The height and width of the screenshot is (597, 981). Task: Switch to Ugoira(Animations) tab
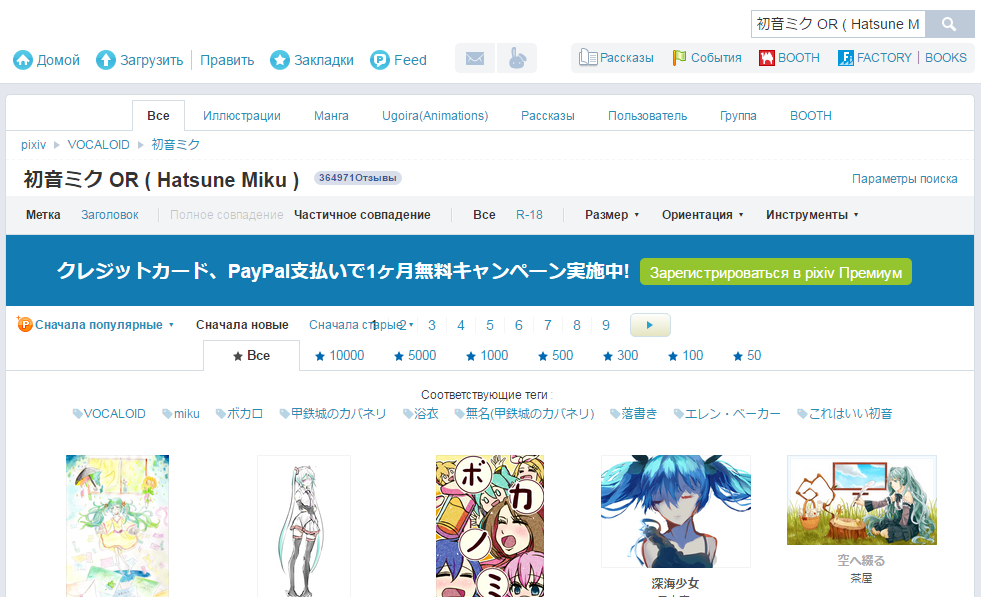tap(435, 116)
